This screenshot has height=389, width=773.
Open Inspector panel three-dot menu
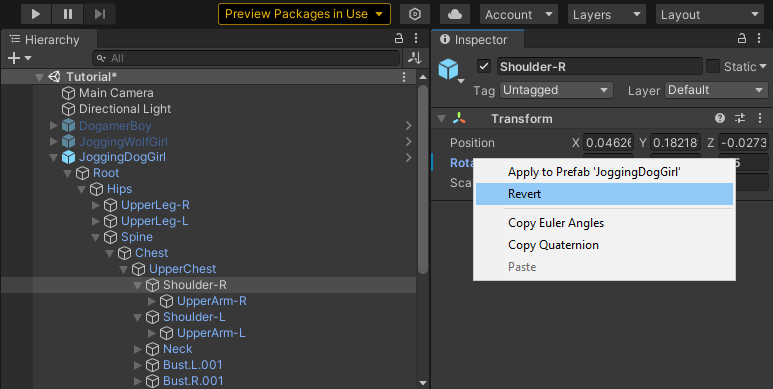pyautogui.click(x=759, y=38)
